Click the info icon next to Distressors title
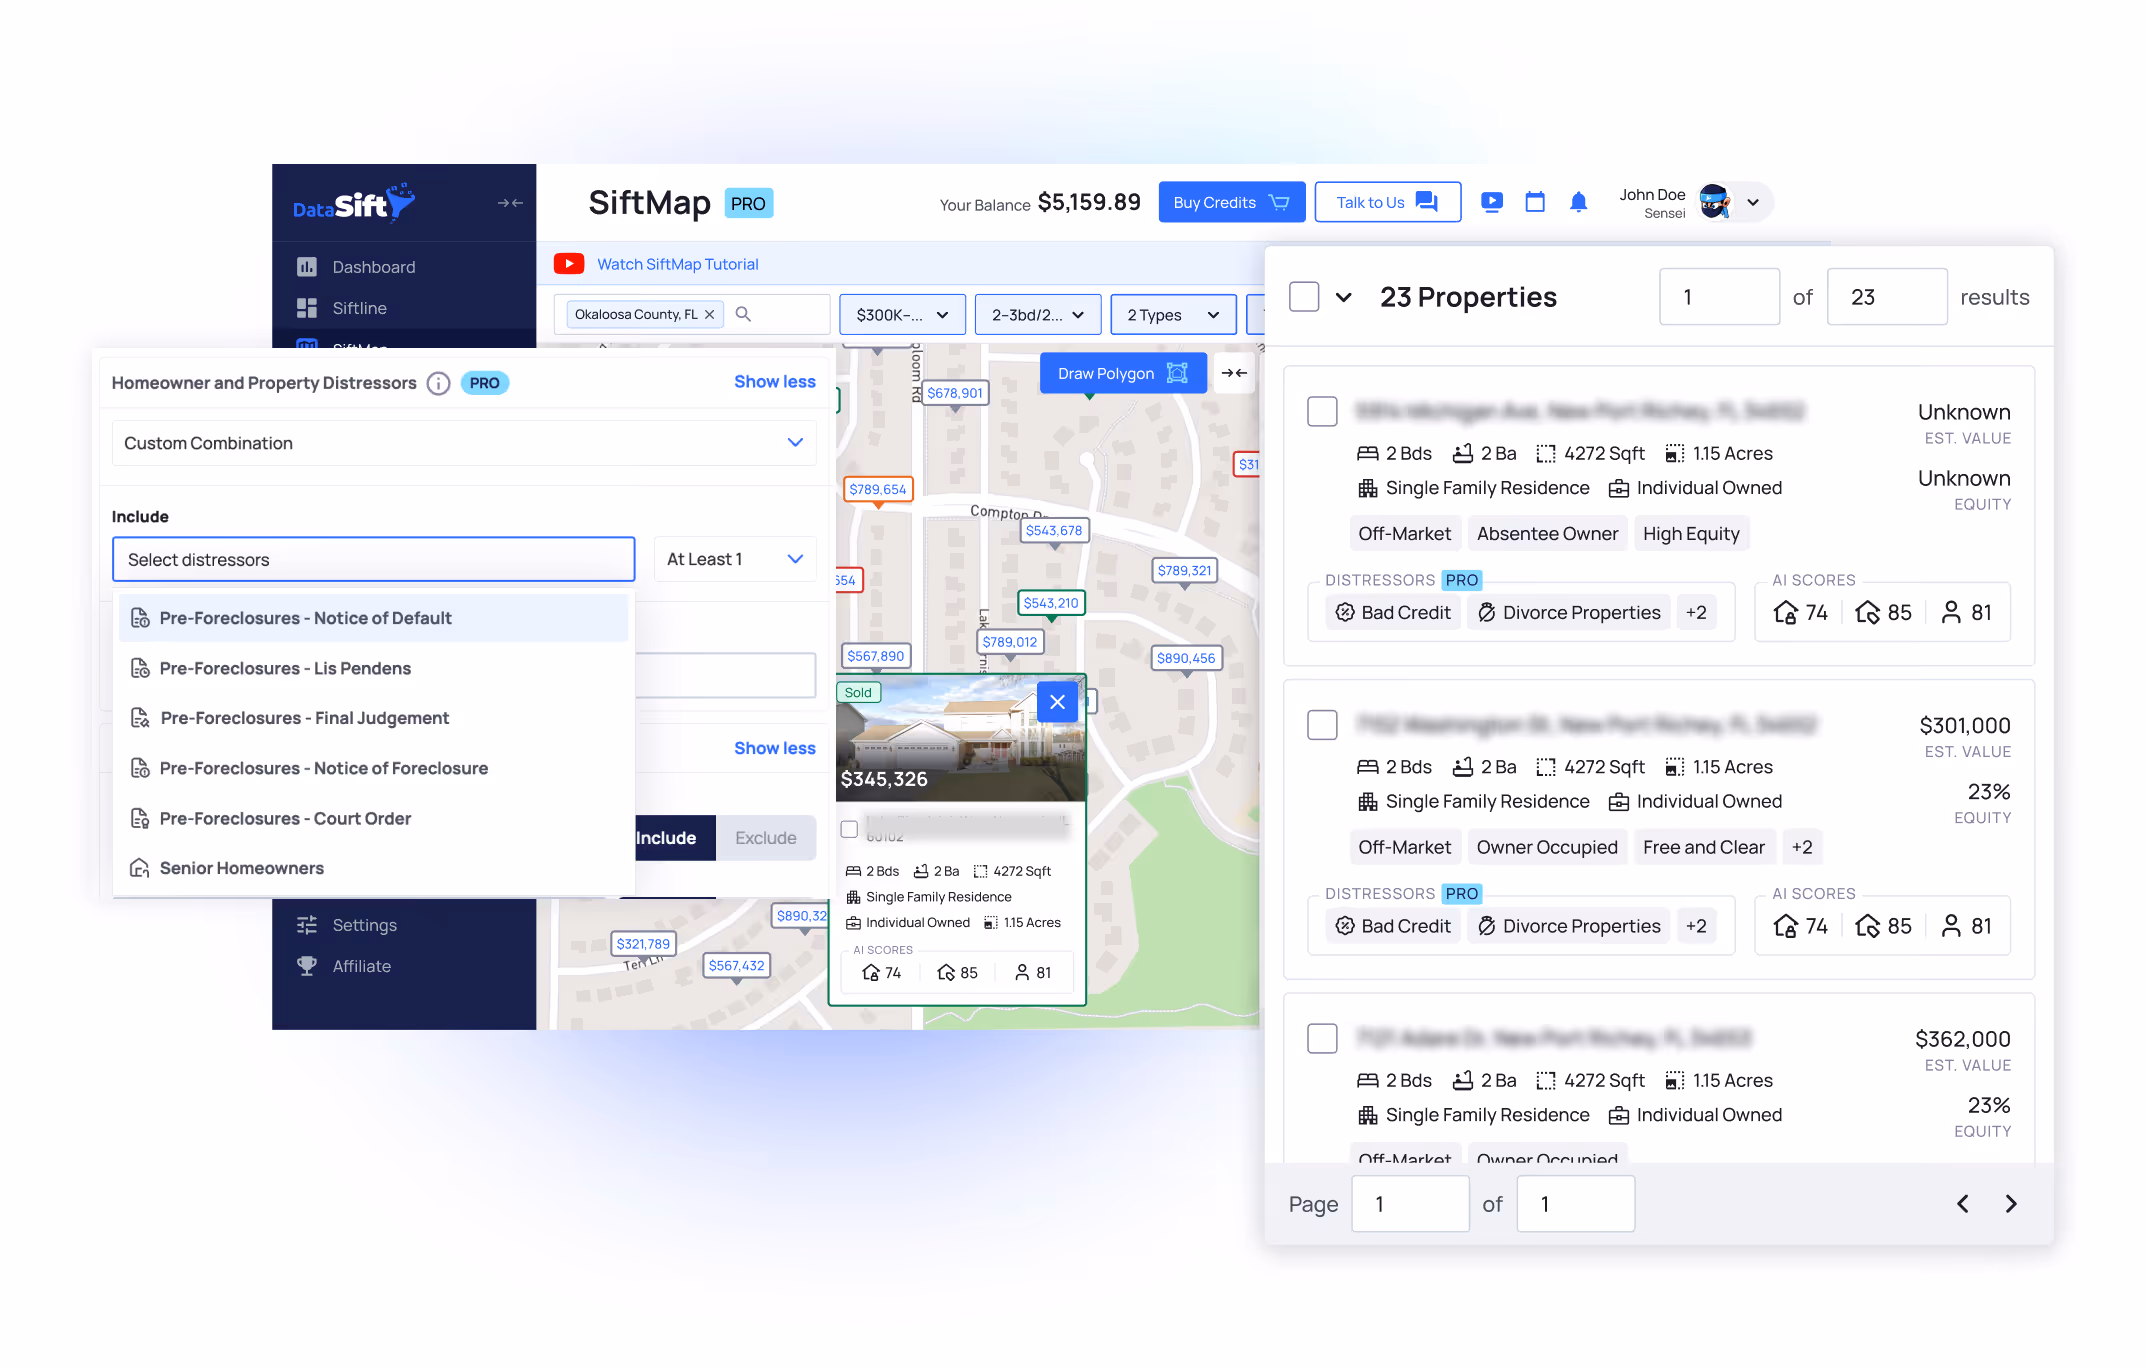This screenshot has width=2146, height=1368. click(438, 383)
